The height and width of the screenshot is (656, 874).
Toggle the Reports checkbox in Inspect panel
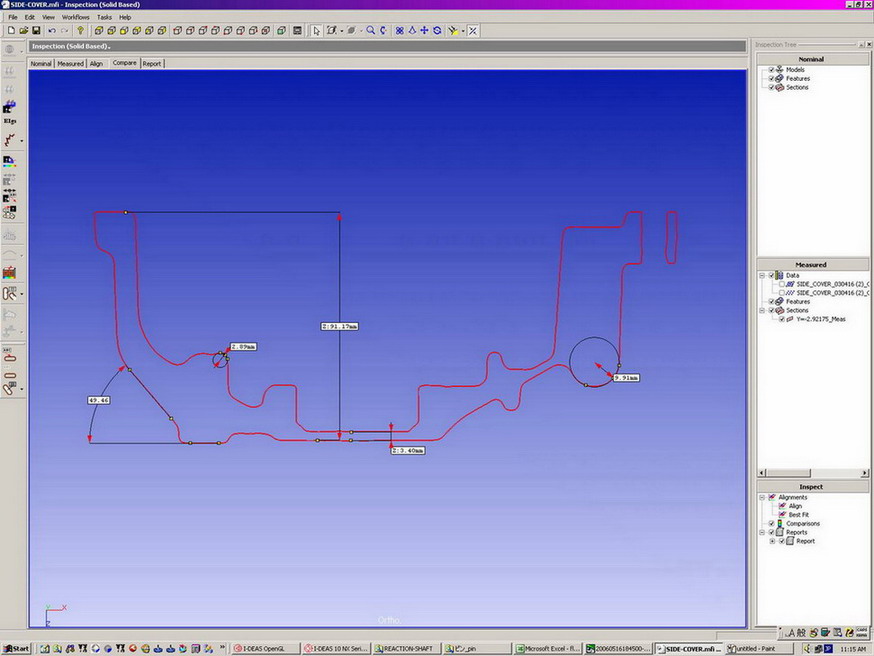coord(771,532)
